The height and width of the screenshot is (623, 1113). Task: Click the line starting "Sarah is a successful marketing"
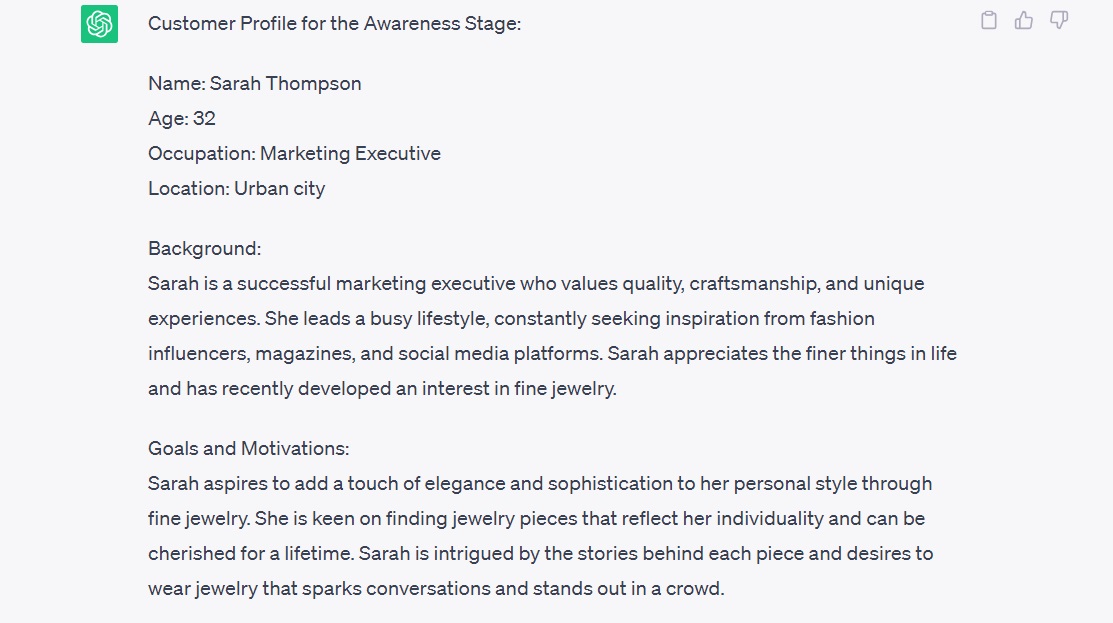(x=536, y=284)
